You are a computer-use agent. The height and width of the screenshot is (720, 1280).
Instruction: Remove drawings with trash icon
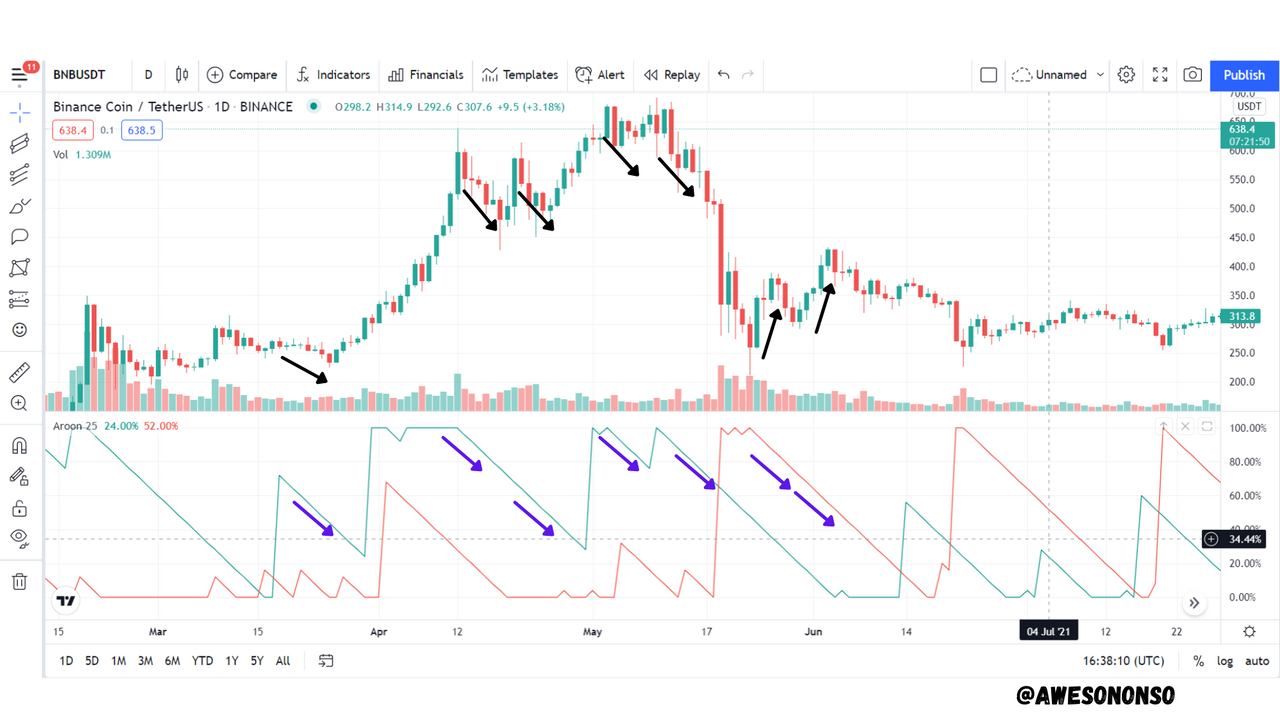20,581
